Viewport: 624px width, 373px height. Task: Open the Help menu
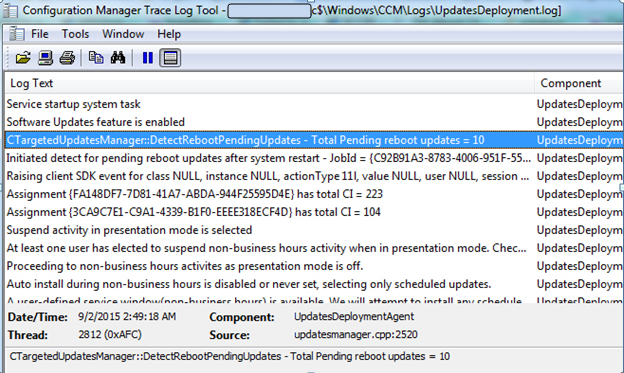coord(169,34)
